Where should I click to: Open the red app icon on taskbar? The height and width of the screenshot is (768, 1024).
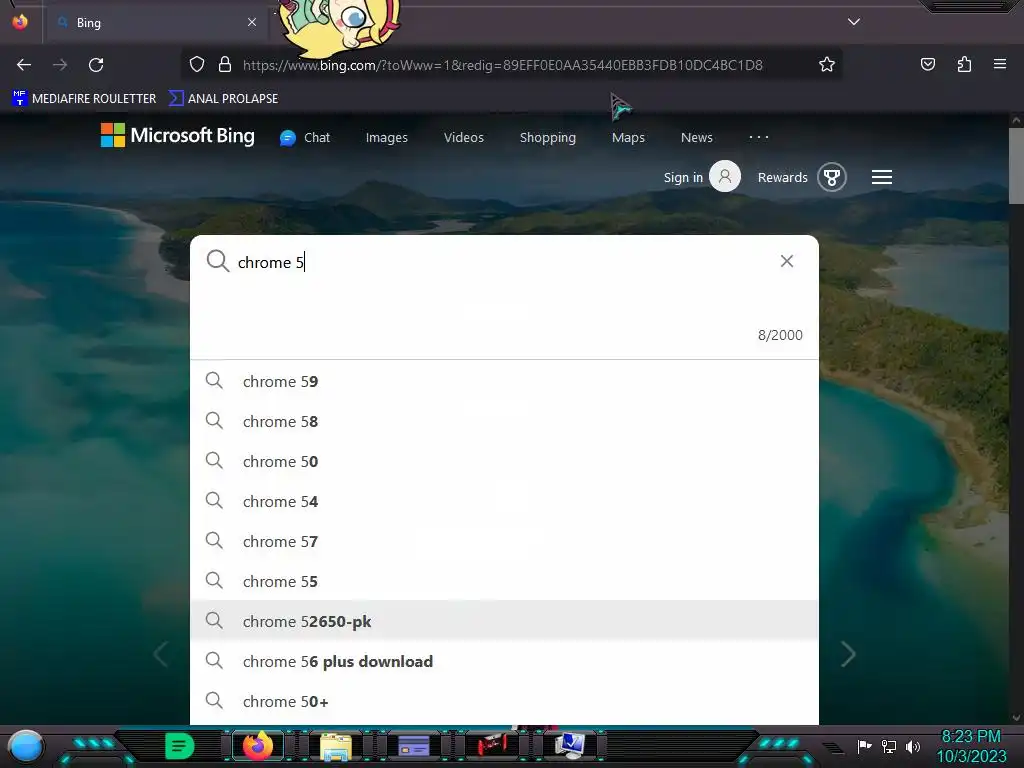point(492,744)
